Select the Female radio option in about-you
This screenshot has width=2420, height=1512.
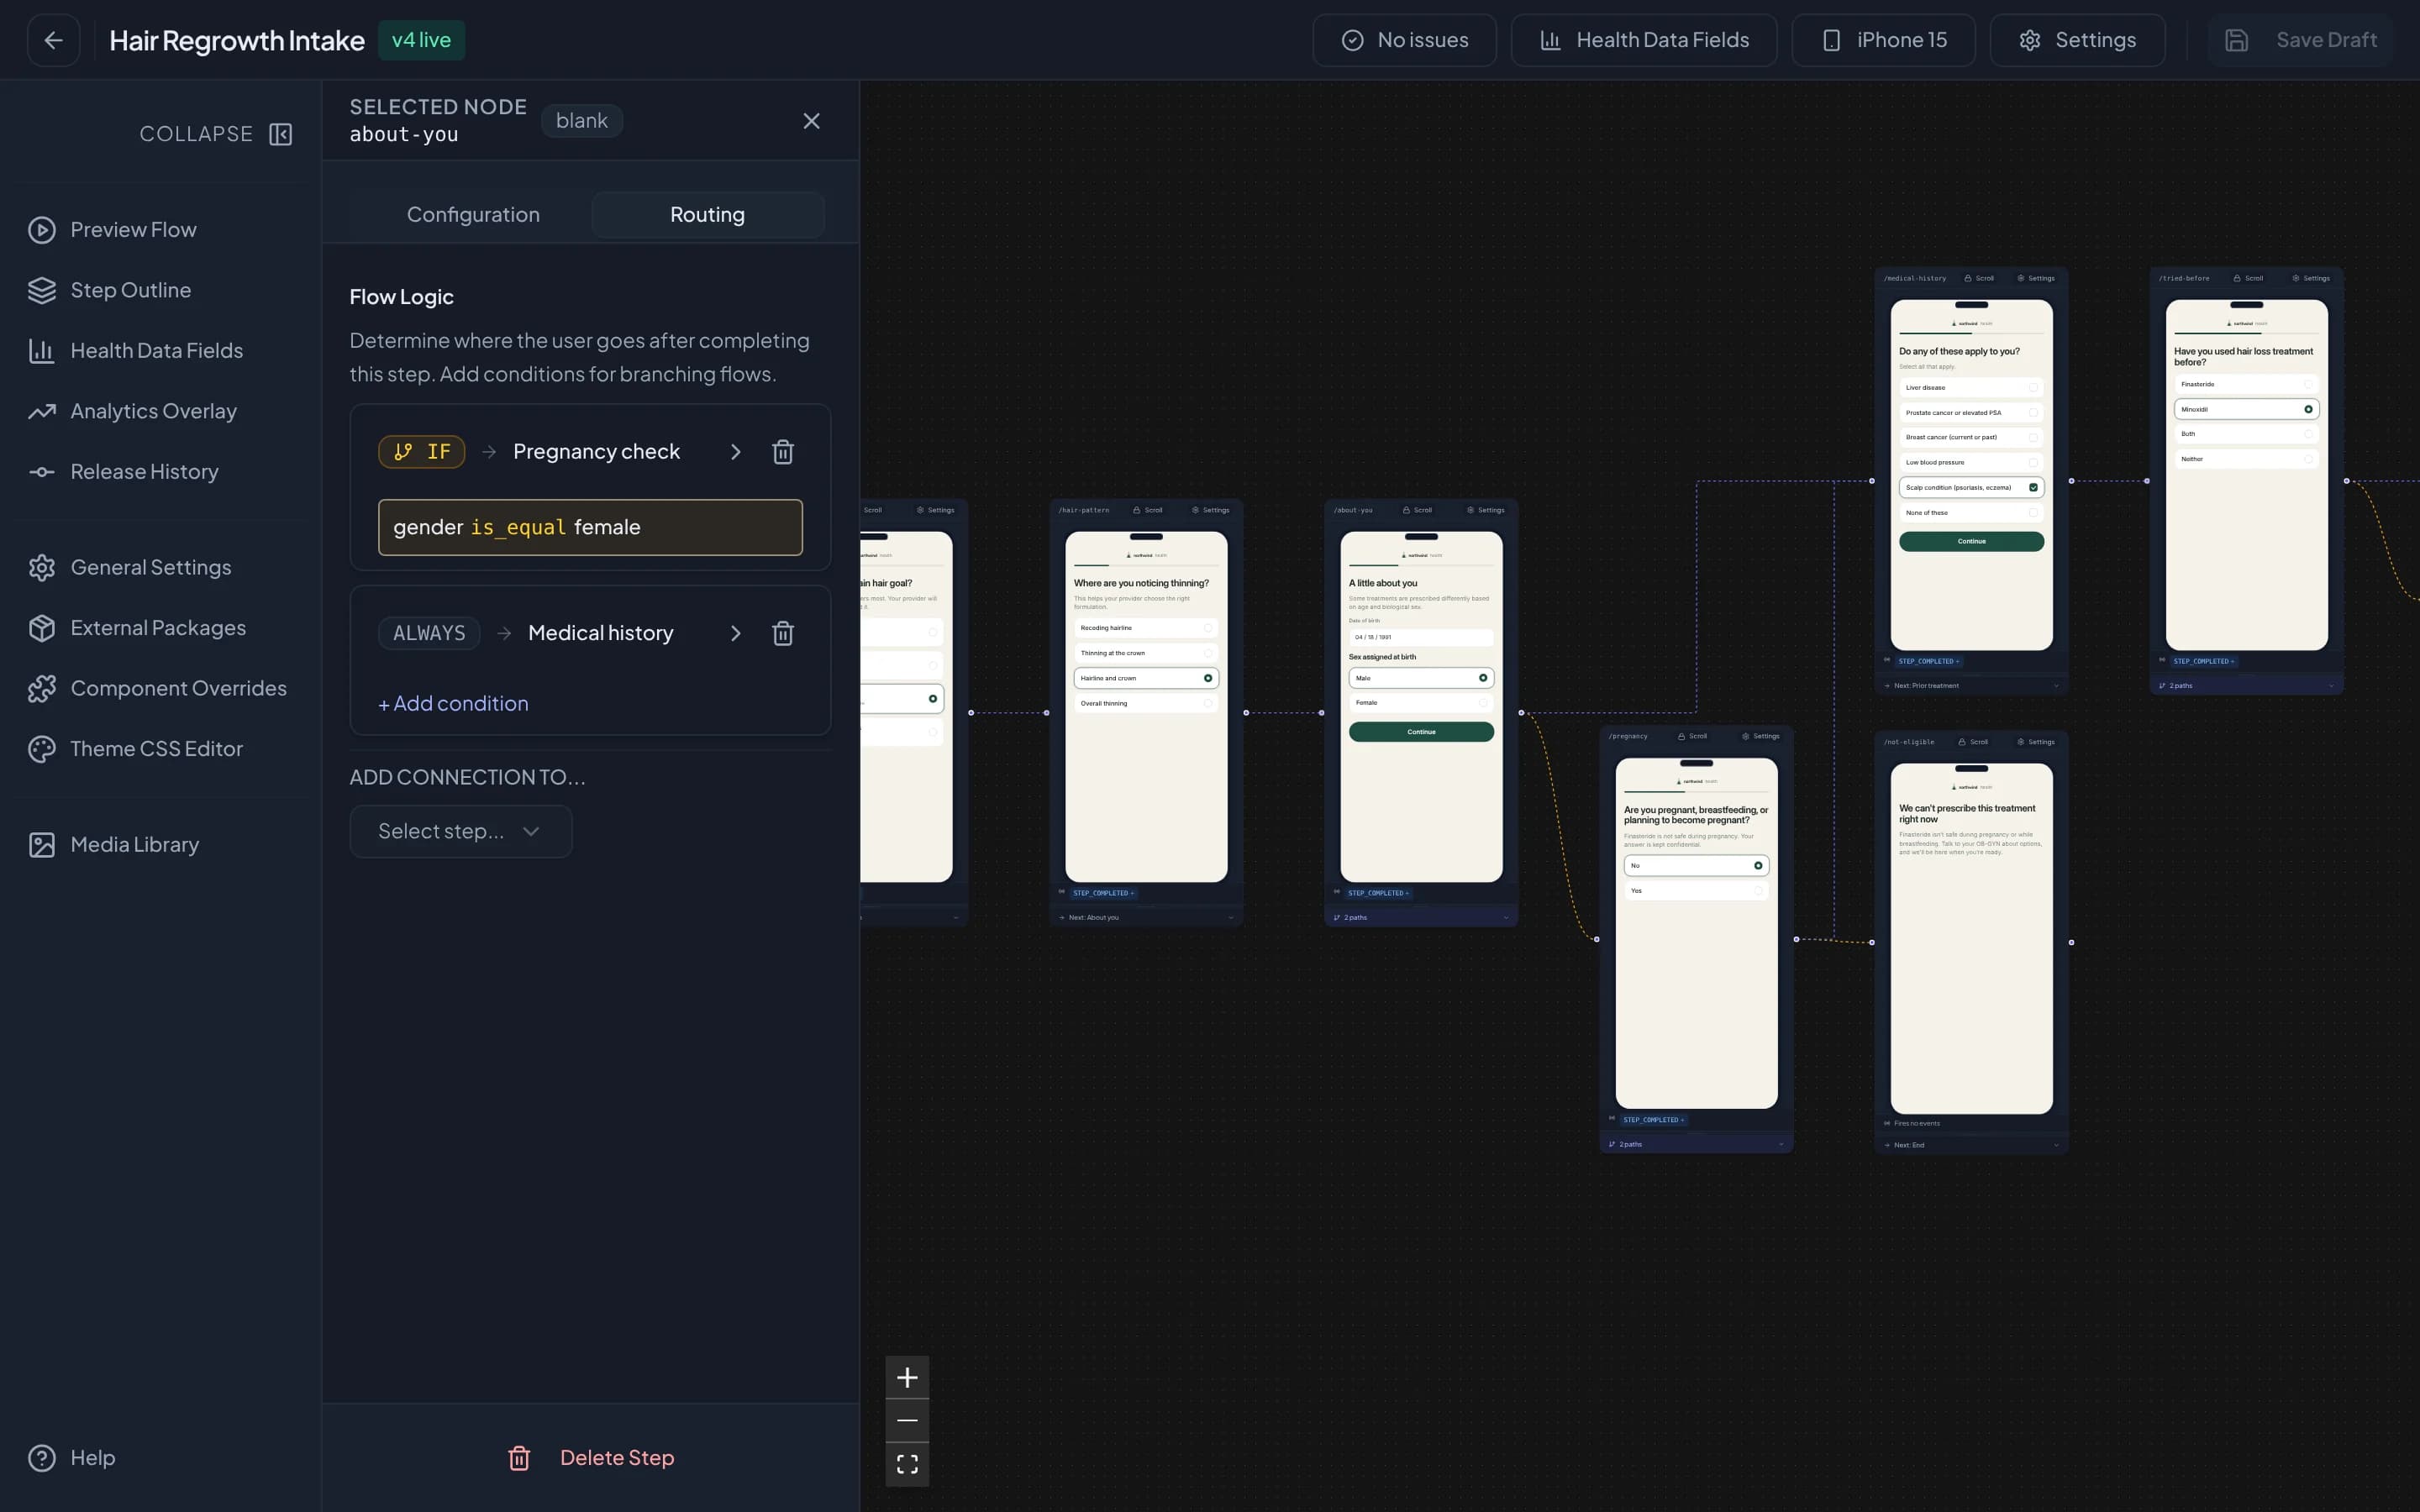click(x=1421, y=703)
